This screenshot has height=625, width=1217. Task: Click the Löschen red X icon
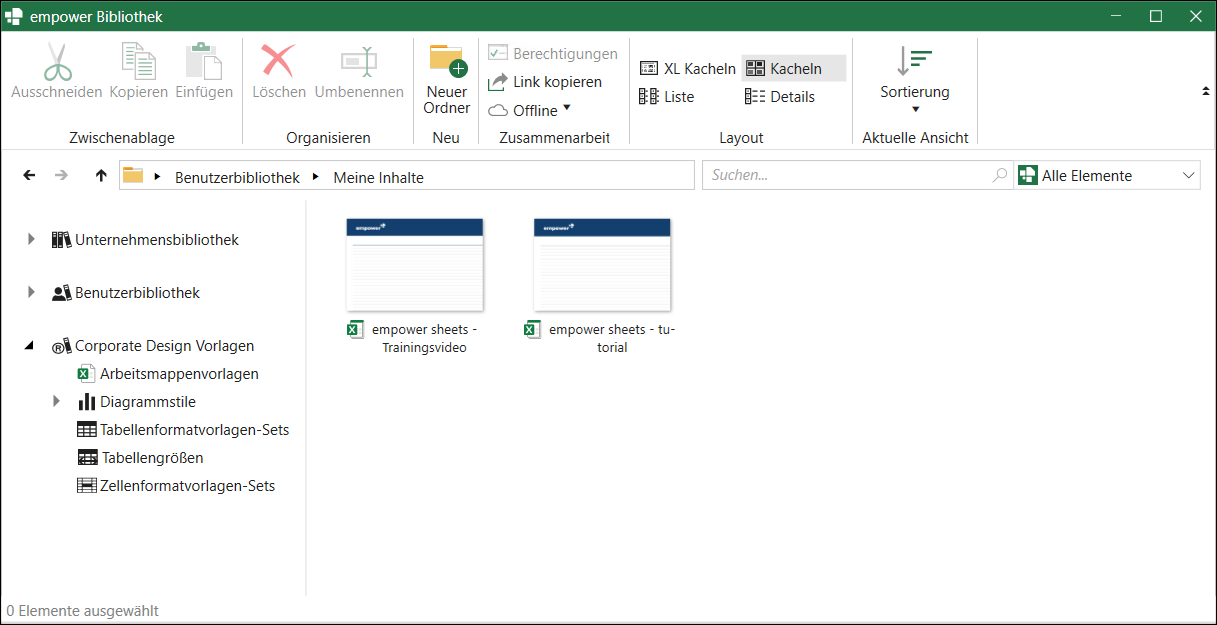point(278,61)
